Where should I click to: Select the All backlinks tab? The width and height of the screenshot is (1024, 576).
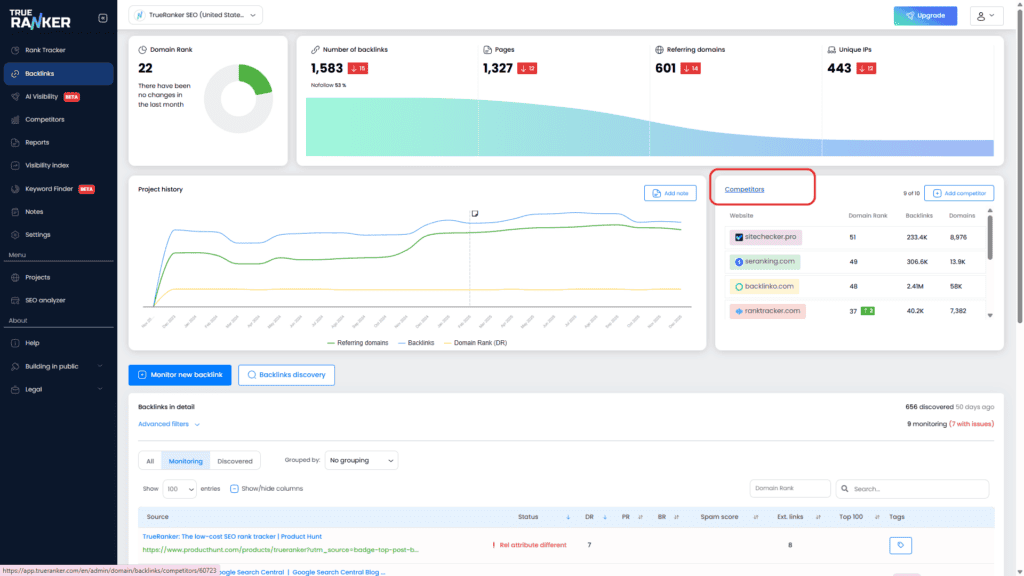(151, 461)
